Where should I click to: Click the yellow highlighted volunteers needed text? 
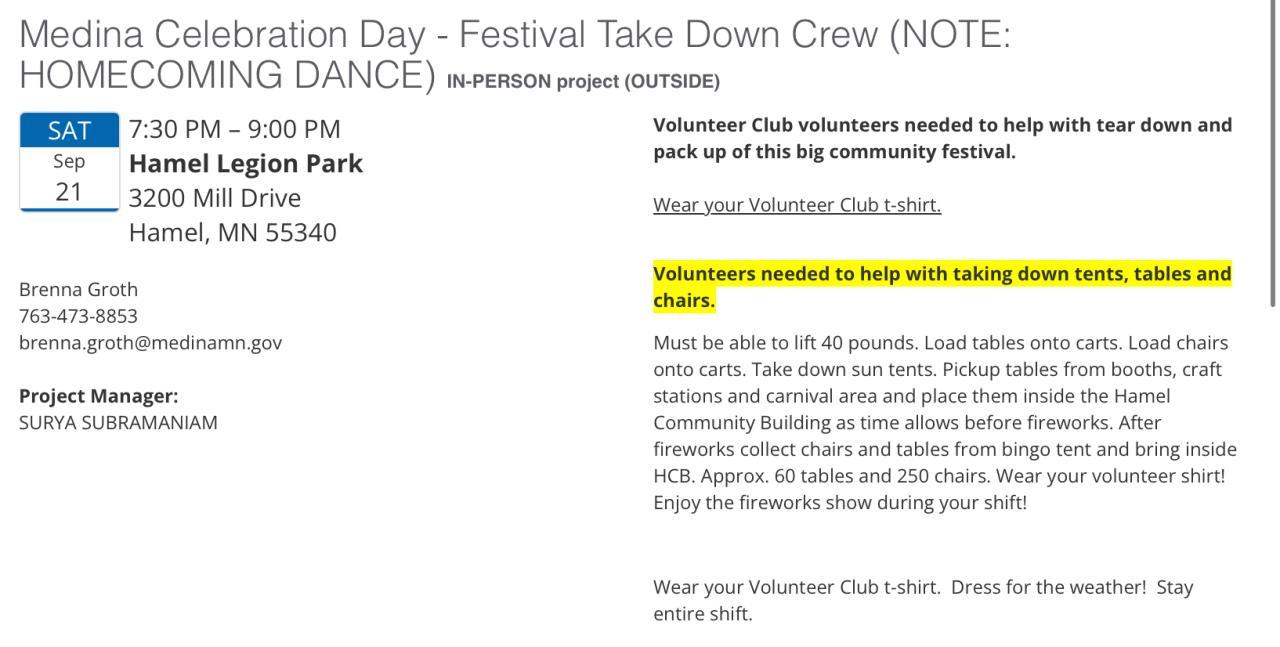[x=941, y=287]
